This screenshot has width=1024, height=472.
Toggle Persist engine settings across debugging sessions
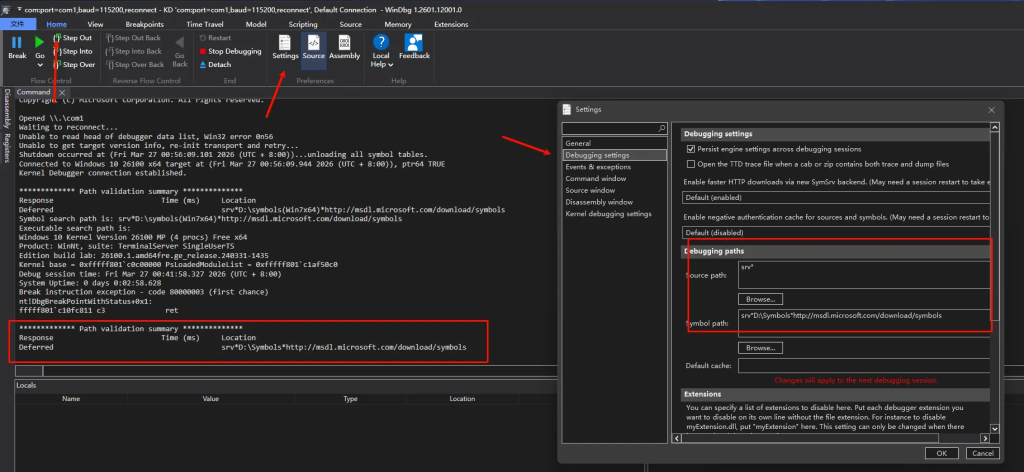pyautogui.click(x=691, y=149)
